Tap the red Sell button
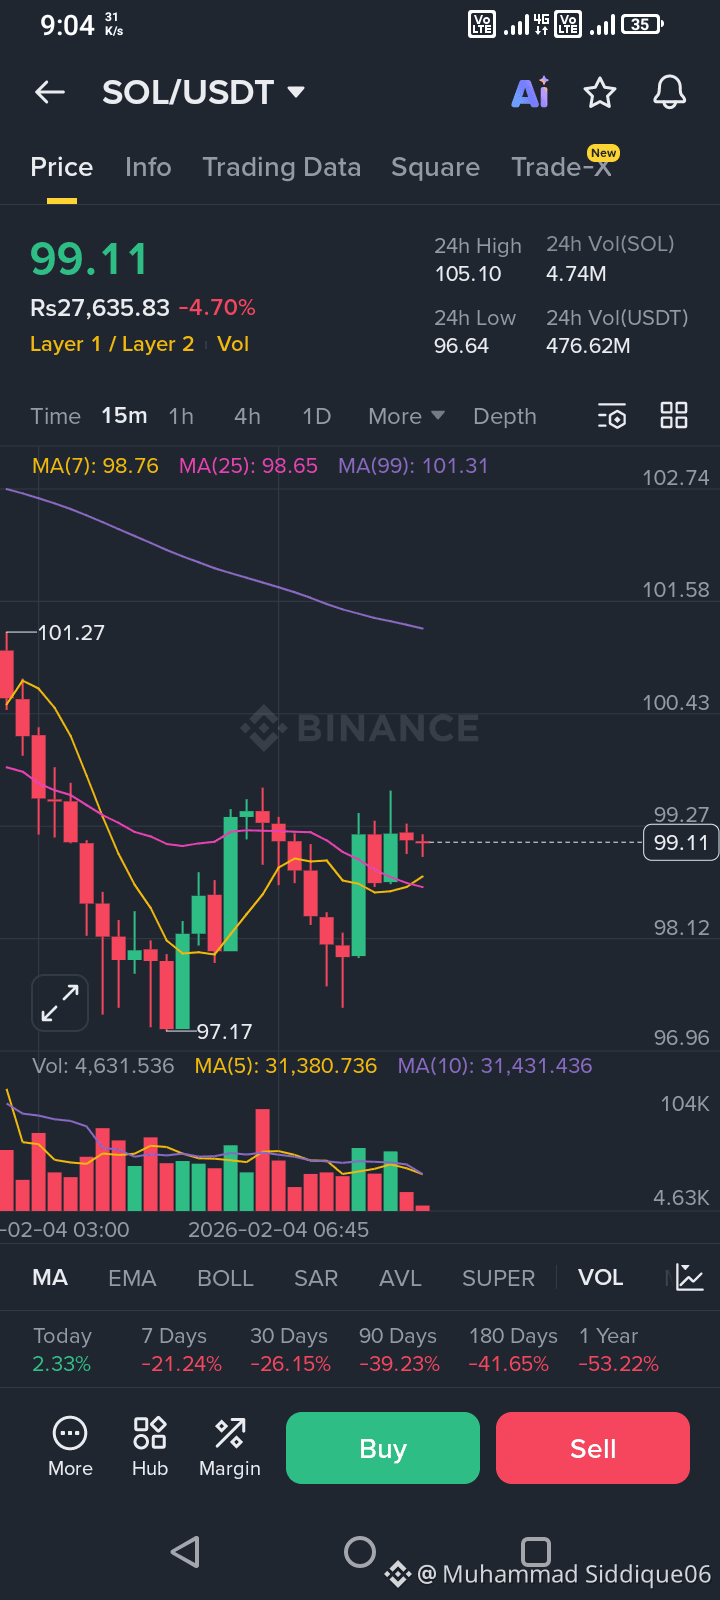Viewport: 720px width, 1600px height. [593, 1448]
